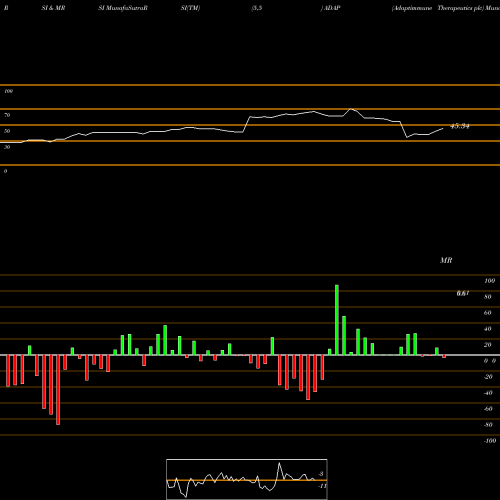This screenshot has width=500, height=500.
Task: Click the 'SI(TM)' header text
Action: 190,8
